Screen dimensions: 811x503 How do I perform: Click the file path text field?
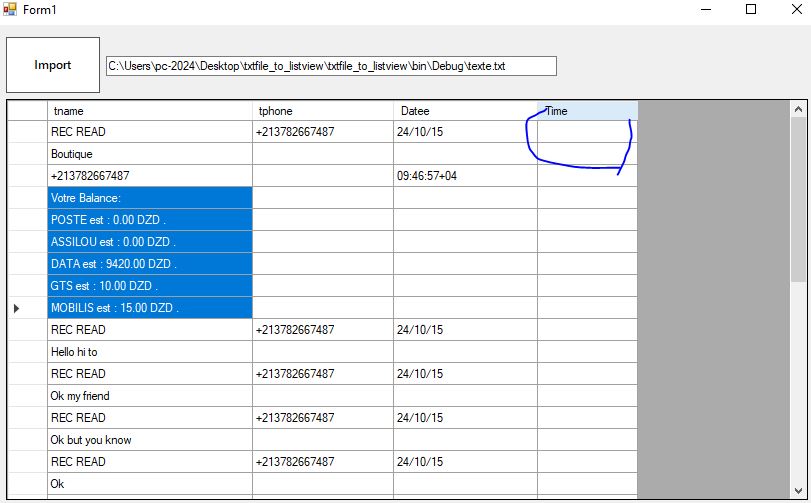pyautogui.click(x=330, y=66)
